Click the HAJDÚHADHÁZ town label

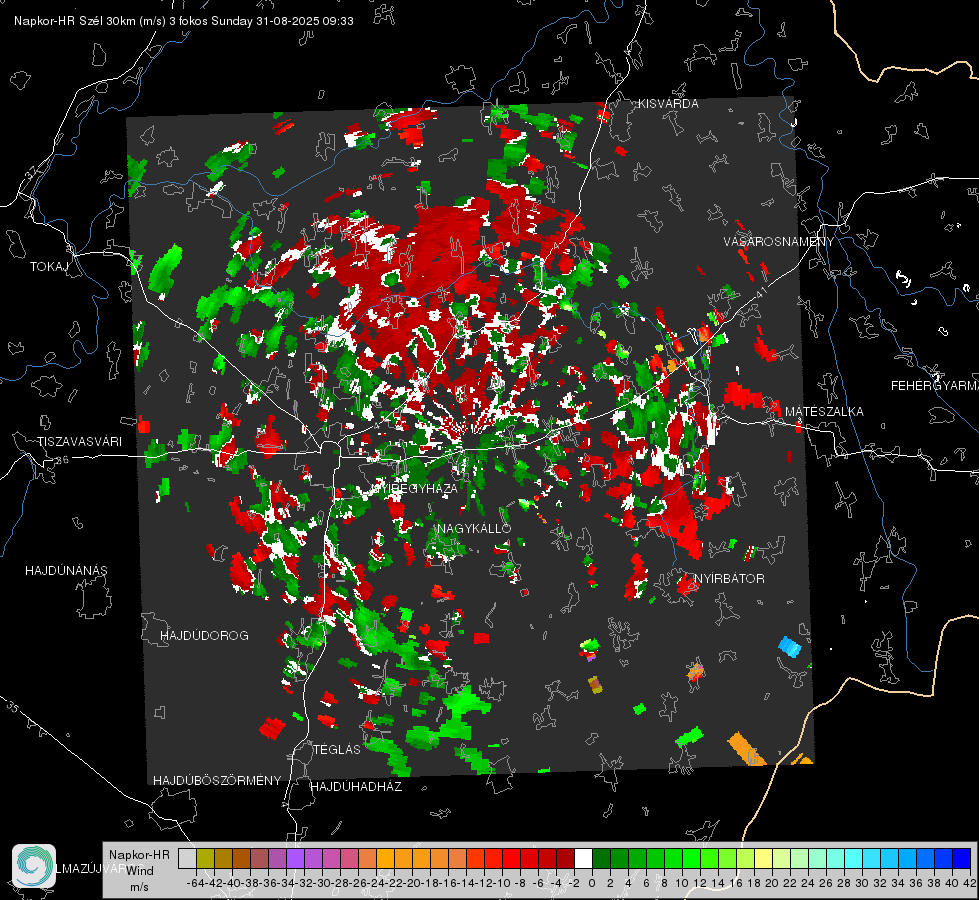pos(356,786)
